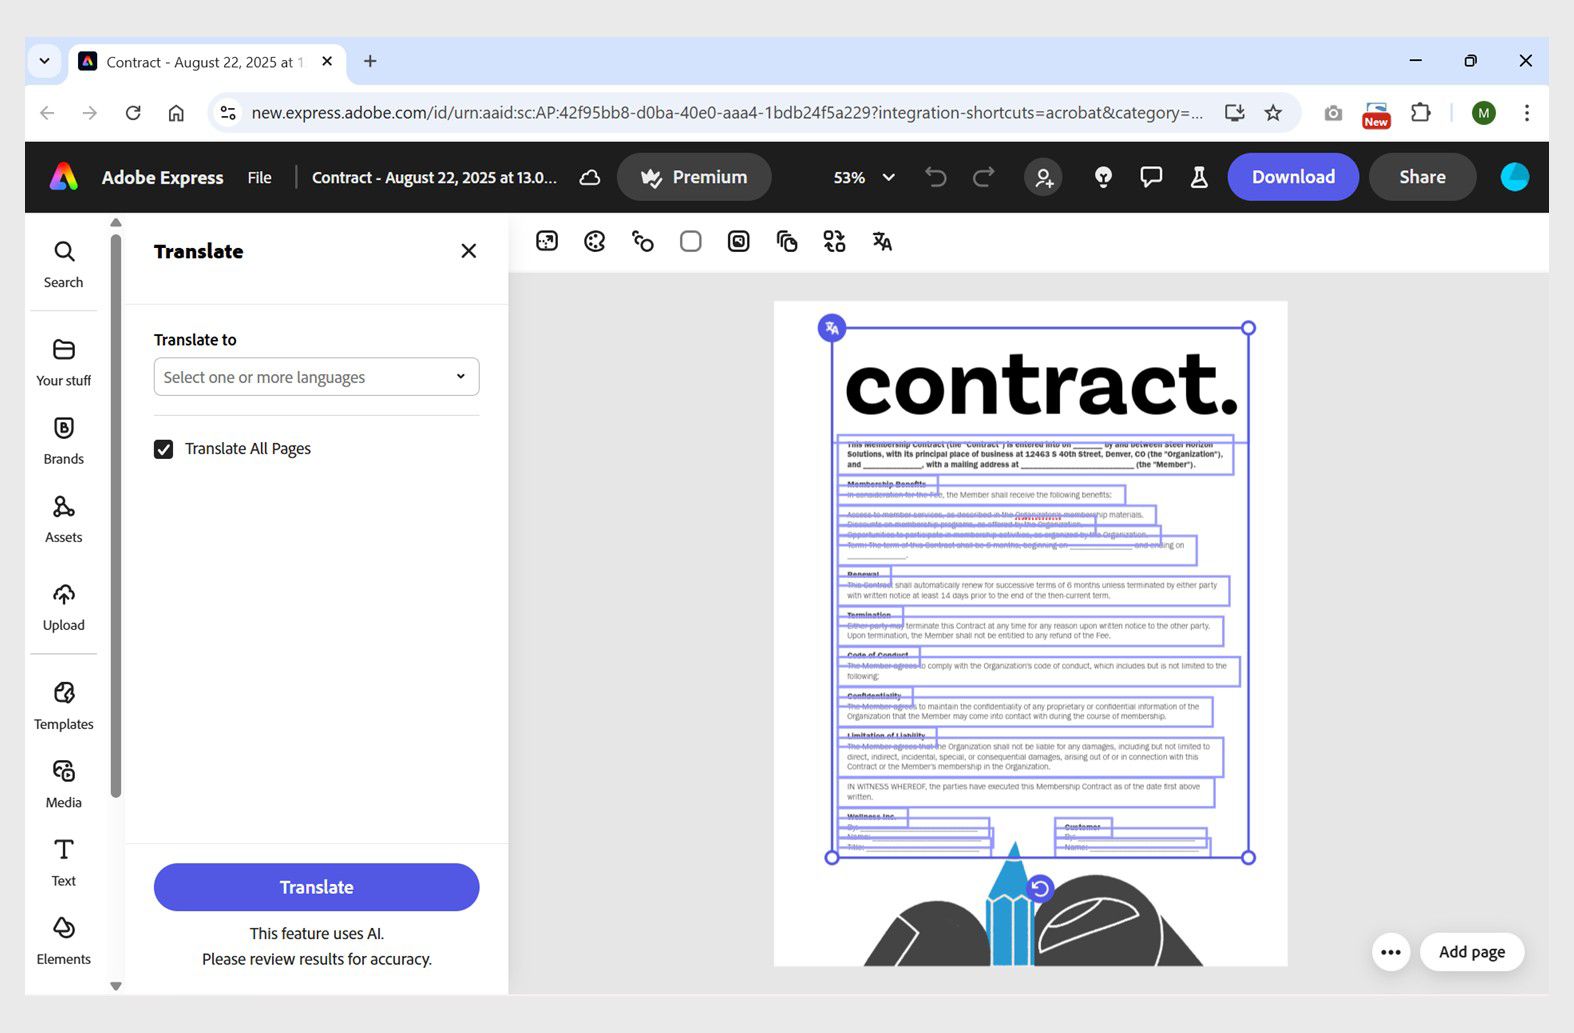The width and height of the screenshot is (1574, 1033).
Task: Bookmark this page with star icon
Action: tap(1273, 113)
